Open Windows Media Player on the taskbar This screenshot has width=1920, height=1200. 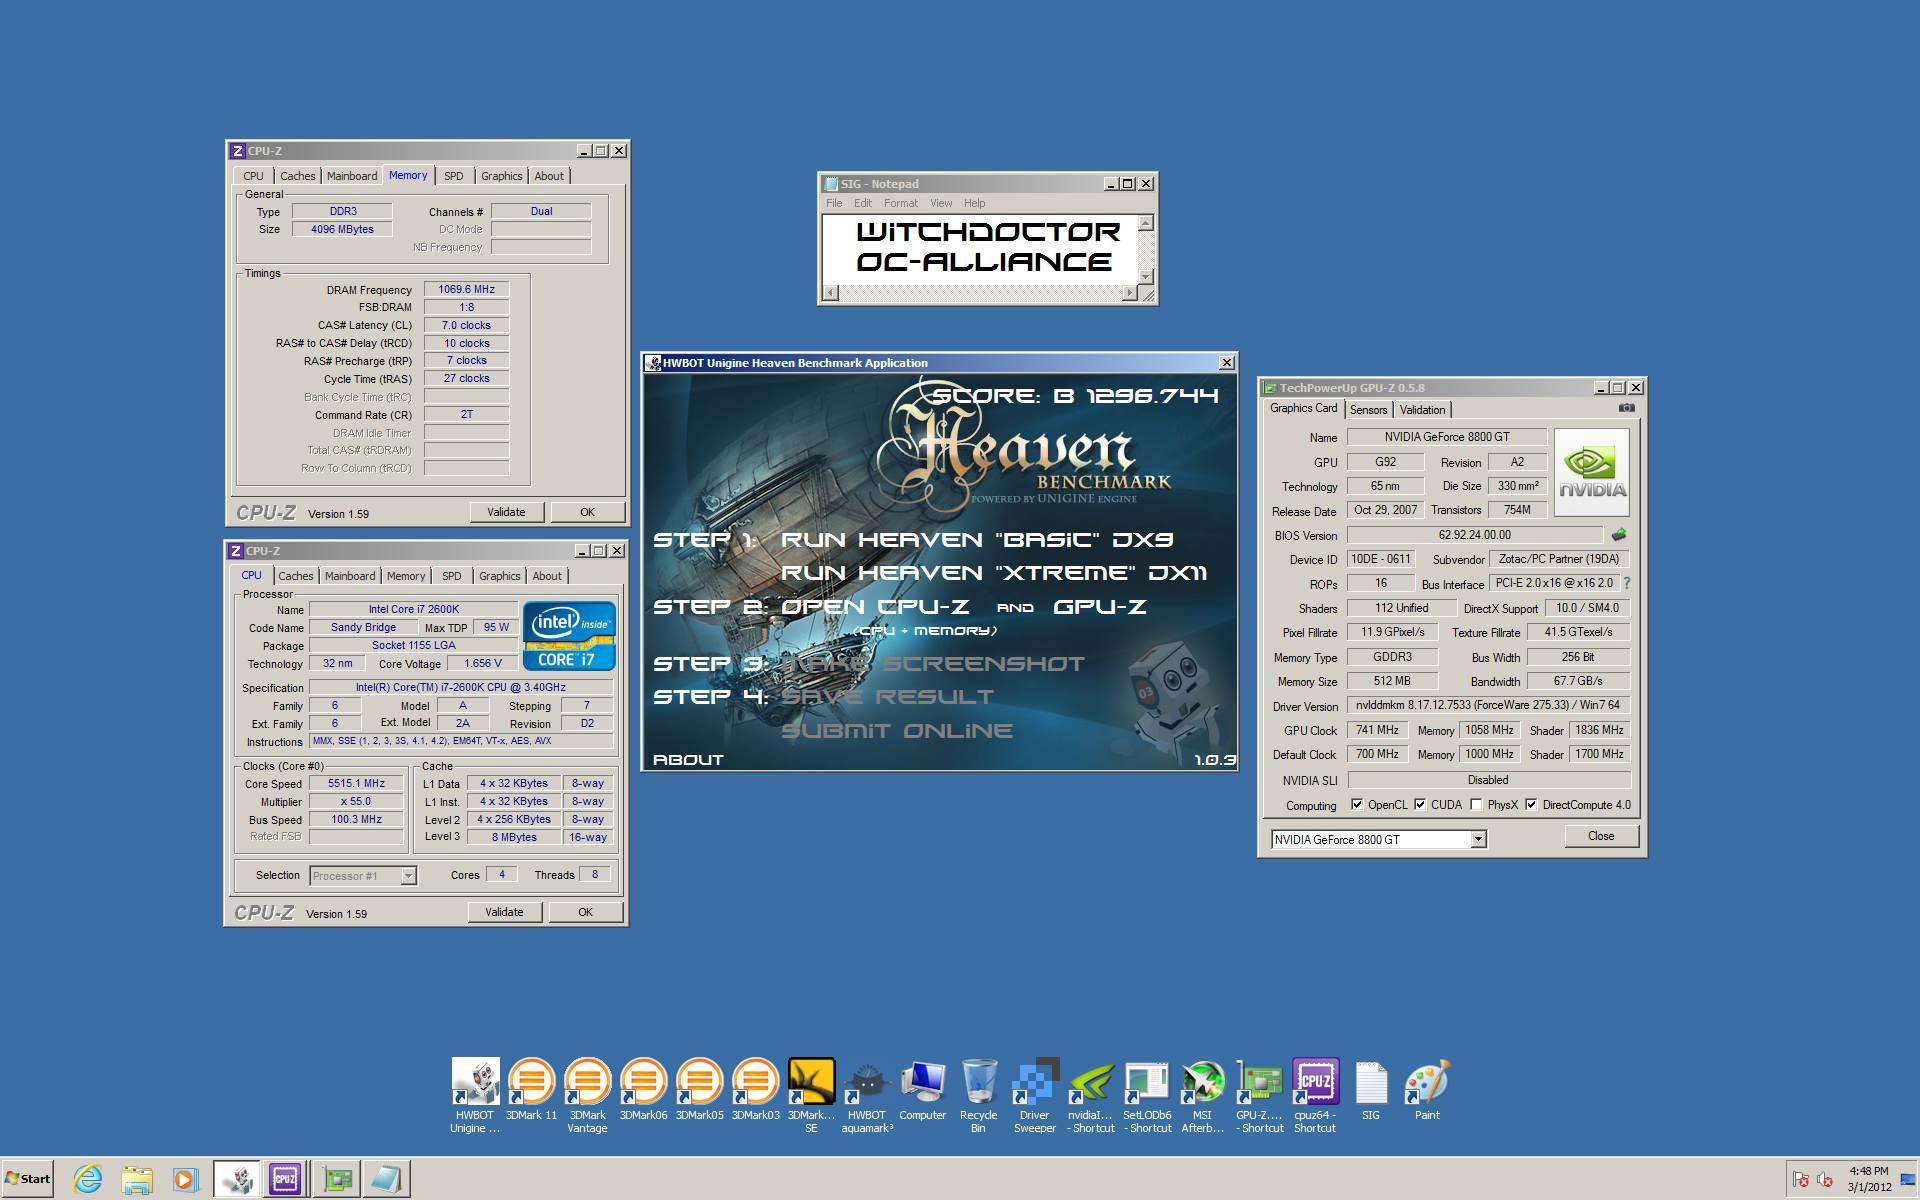(x=184, y=1179)
